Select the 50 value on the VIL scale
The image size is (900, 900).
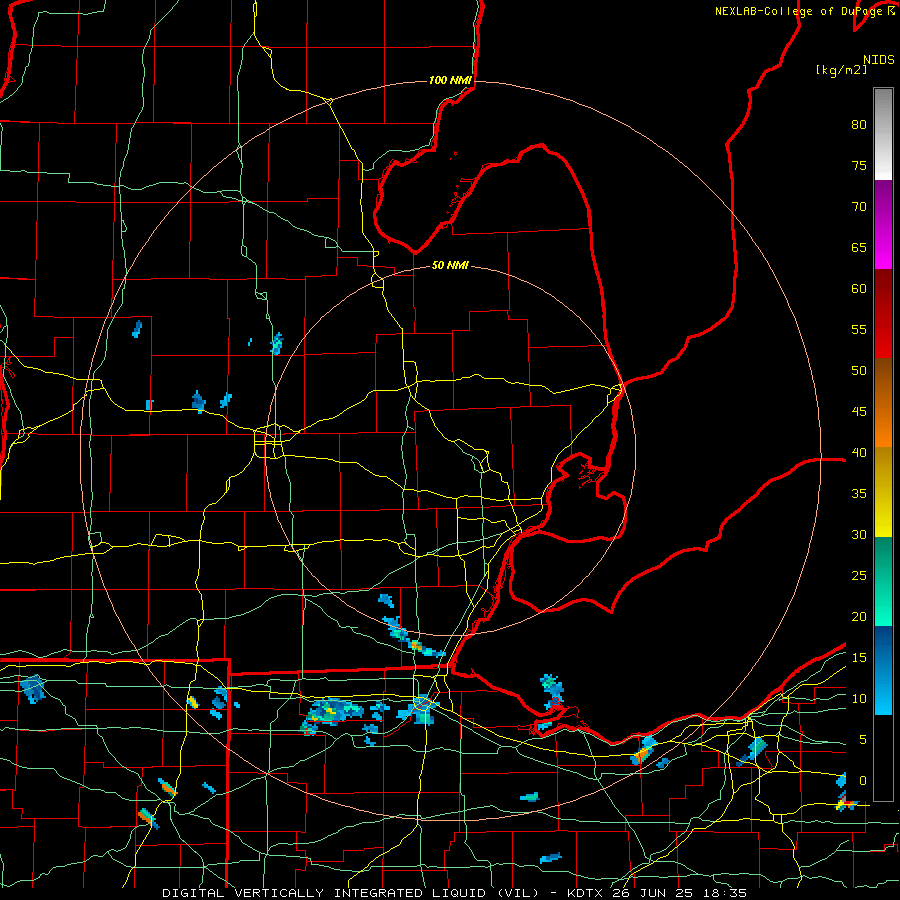[x=859, y=371]
